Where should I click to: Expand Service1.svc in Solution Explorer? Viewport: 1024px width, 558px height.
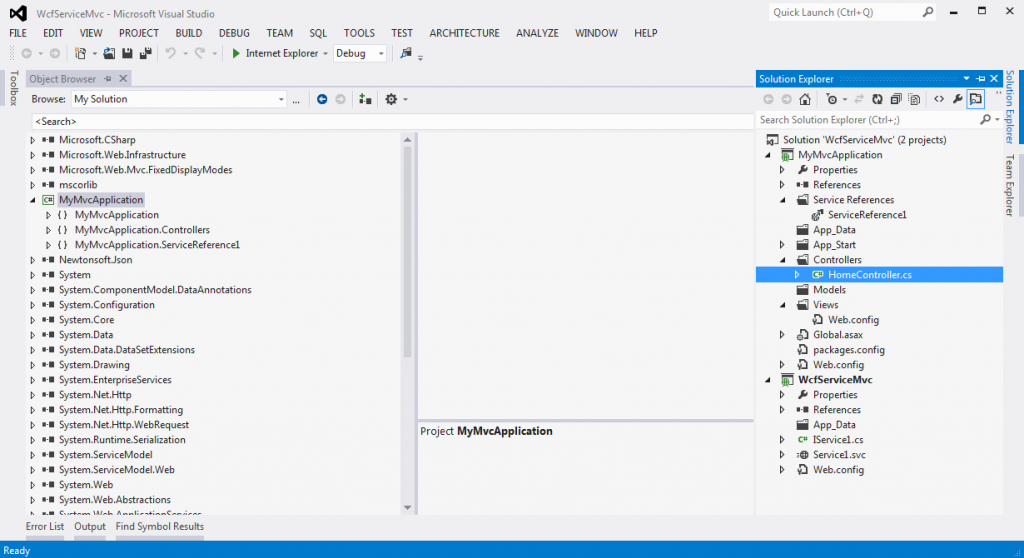[782, 455]
